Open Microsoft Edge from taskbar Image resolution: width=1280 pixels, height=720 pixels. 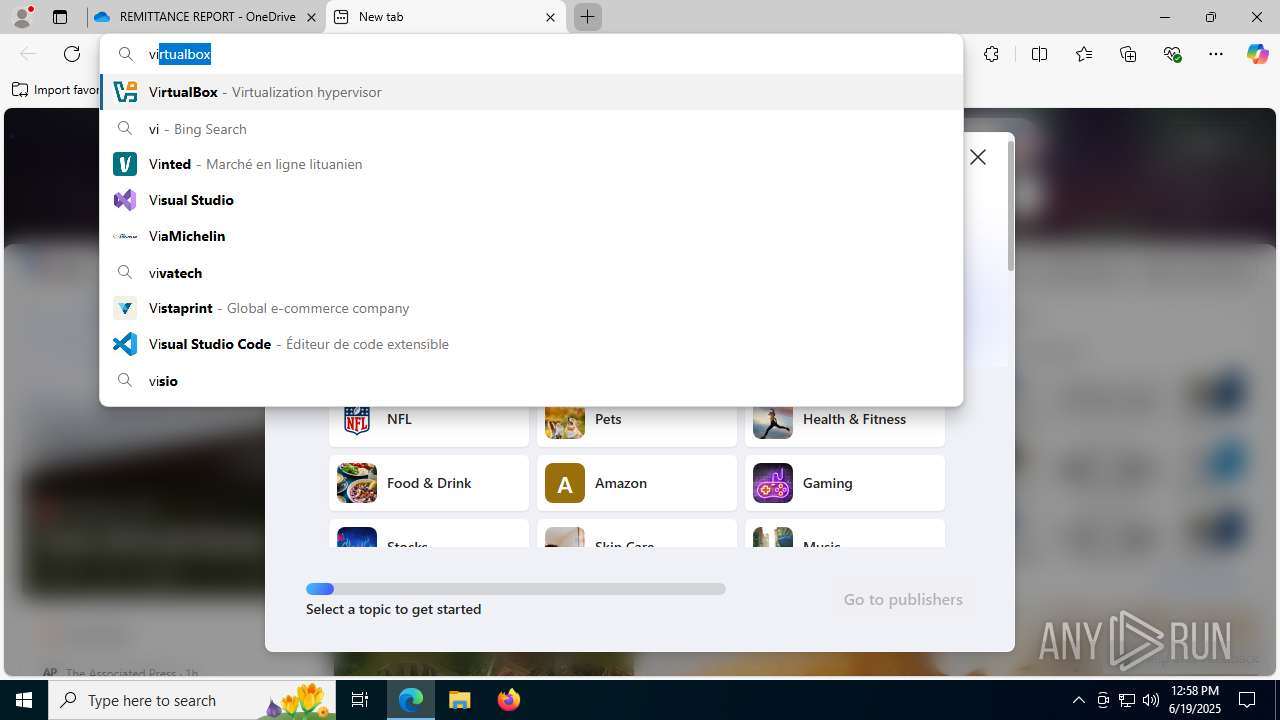[x=411, y=700]
